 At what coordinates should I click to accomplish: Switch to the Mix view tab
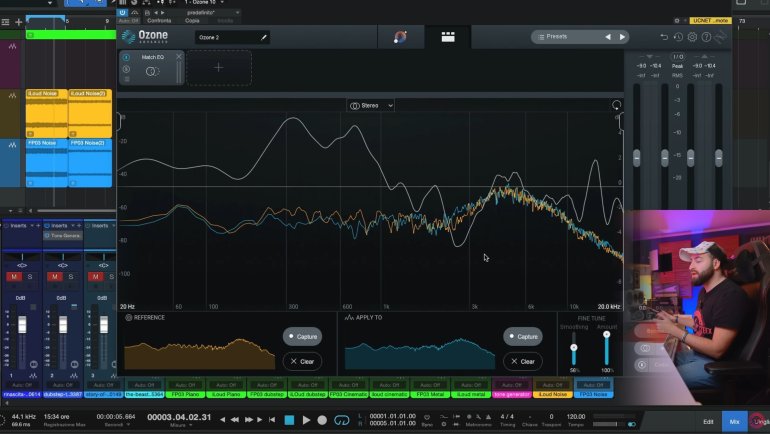click(x=735, y=421)
